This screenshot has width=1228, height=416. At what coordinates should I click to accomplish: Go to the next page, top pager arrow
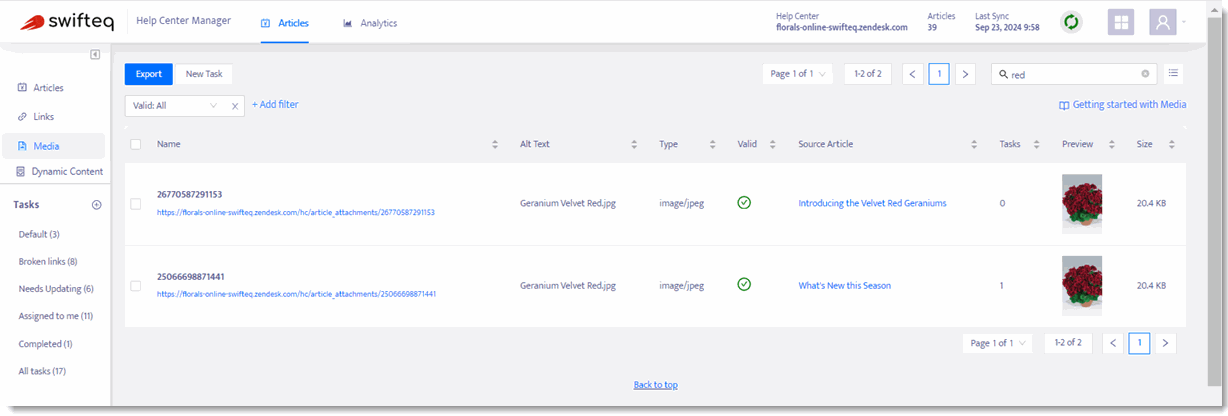[x=965, y=74]
